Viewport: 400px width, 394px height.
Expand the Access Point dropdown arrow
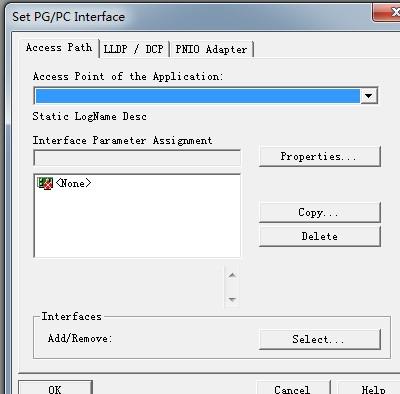[x=368, y=96]
